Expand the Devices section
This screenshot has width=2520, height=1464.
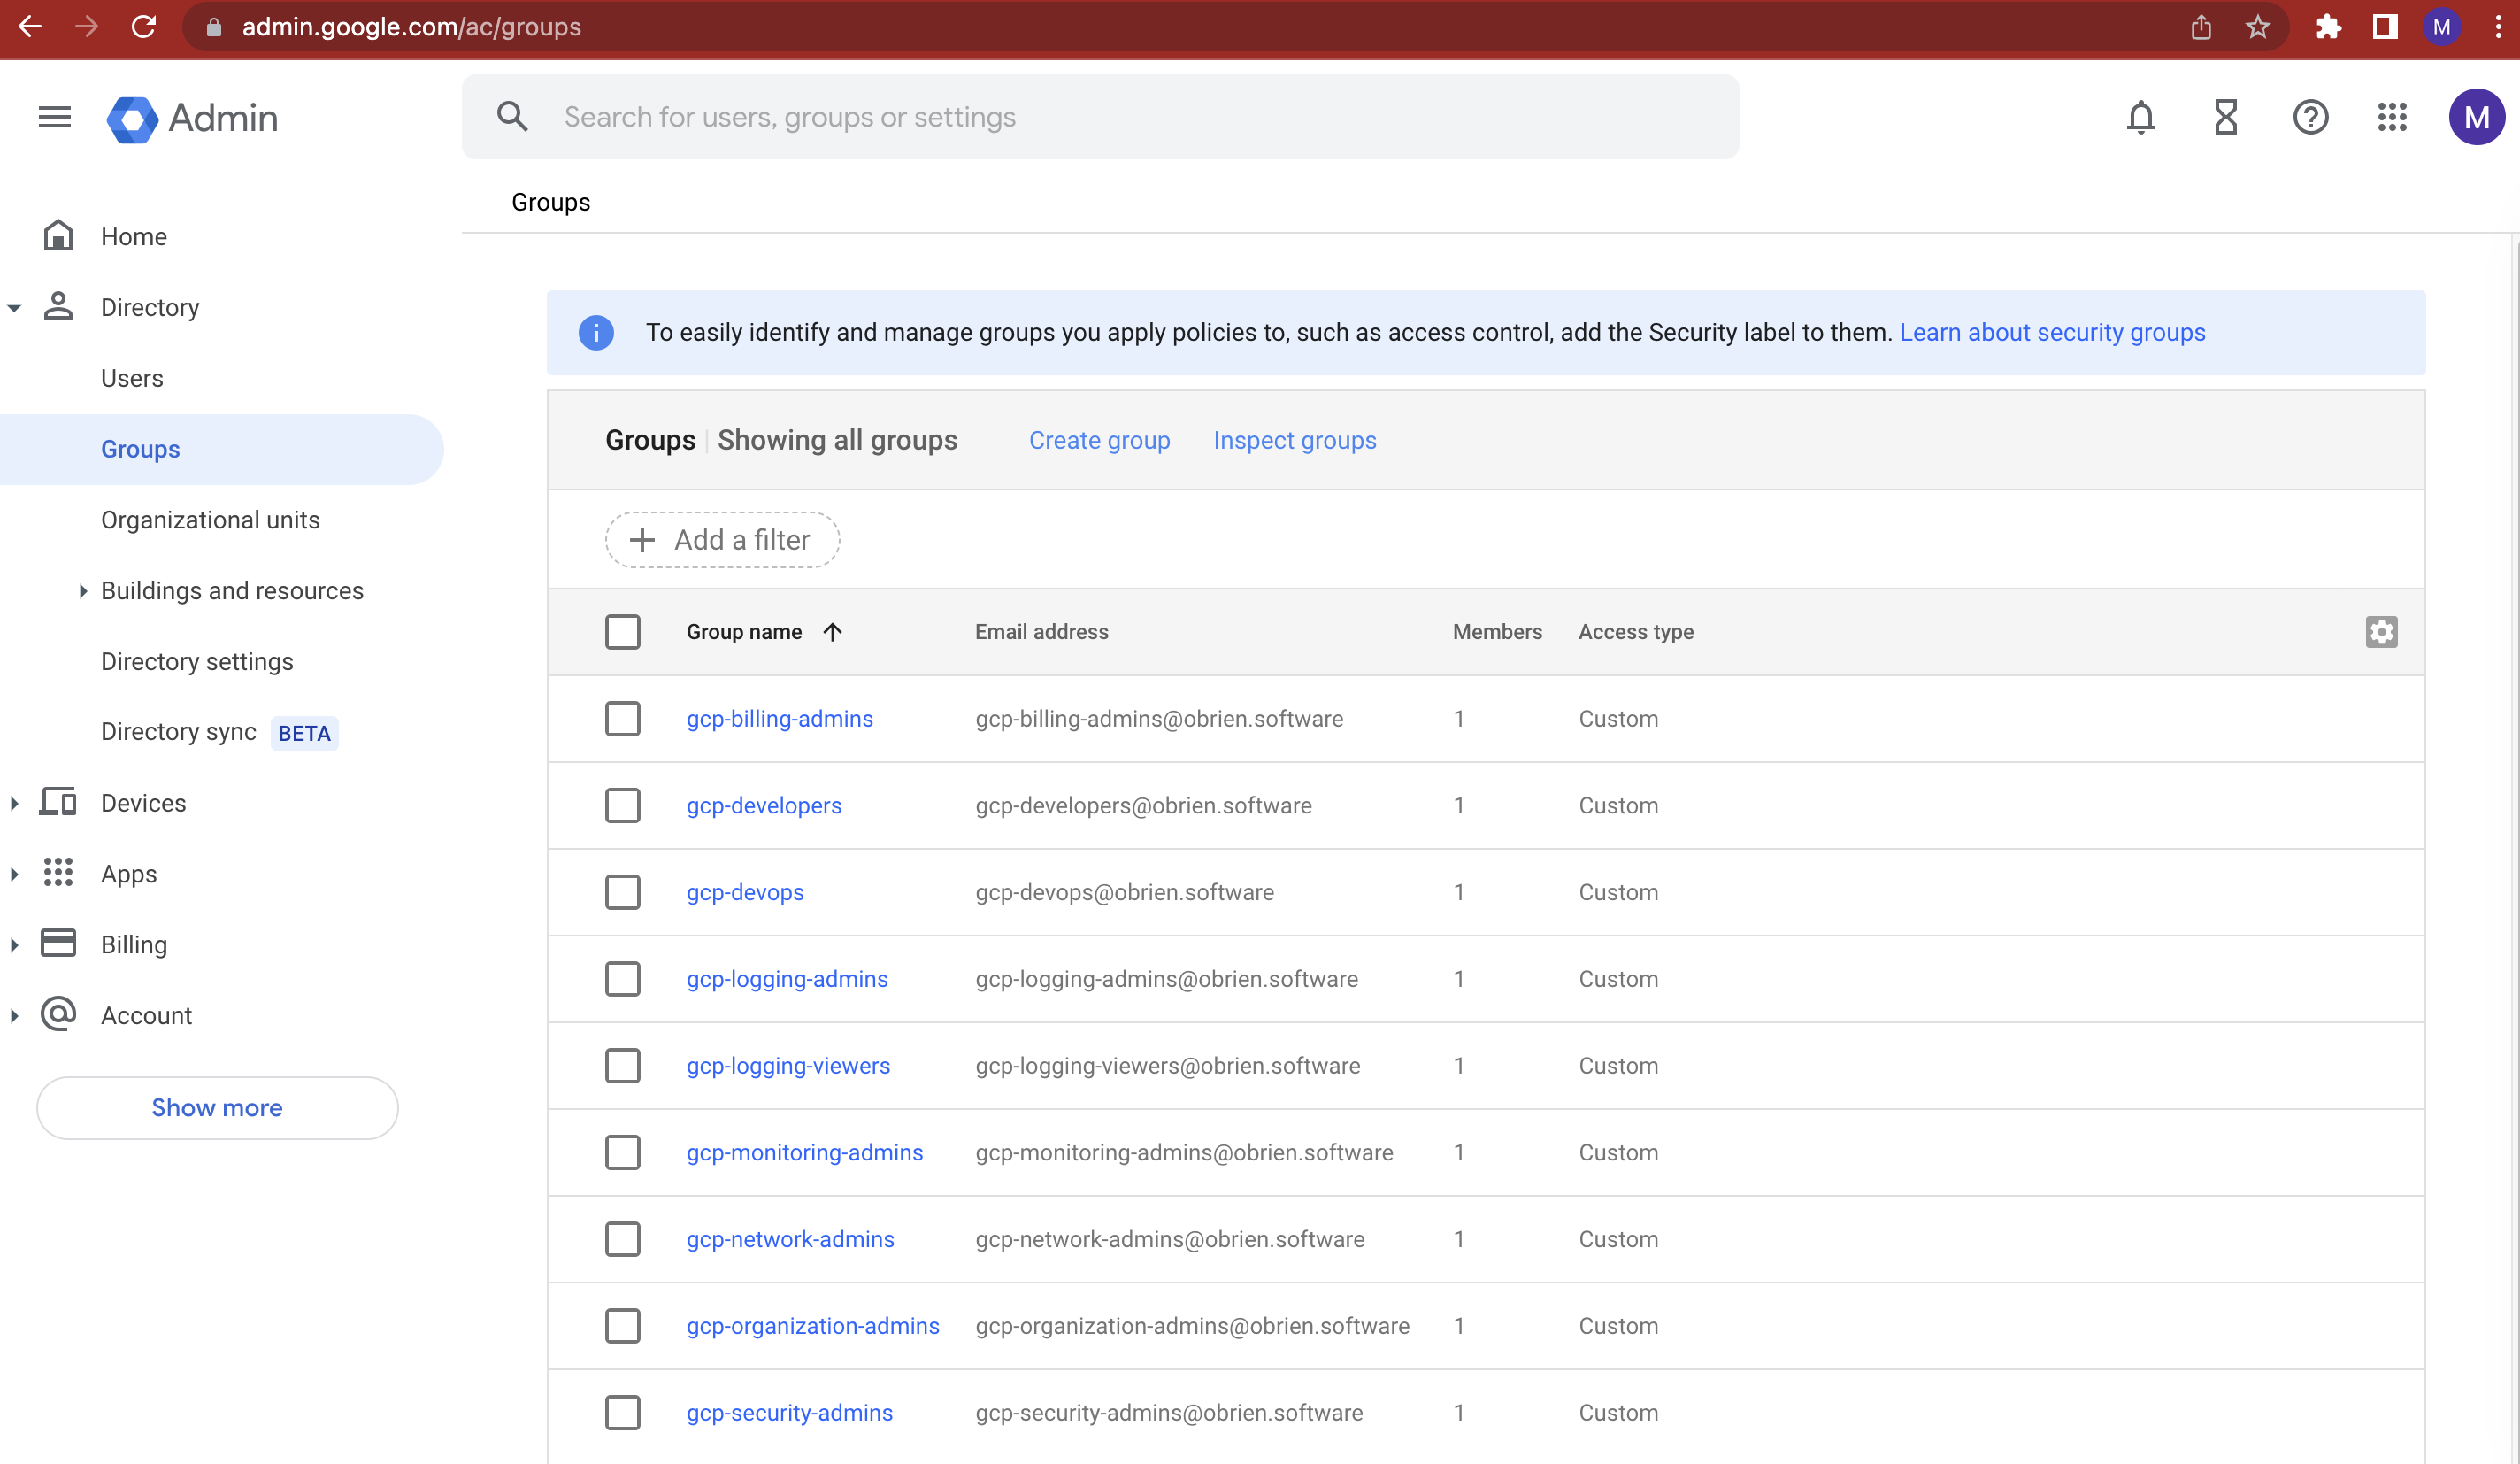(15, 802)
